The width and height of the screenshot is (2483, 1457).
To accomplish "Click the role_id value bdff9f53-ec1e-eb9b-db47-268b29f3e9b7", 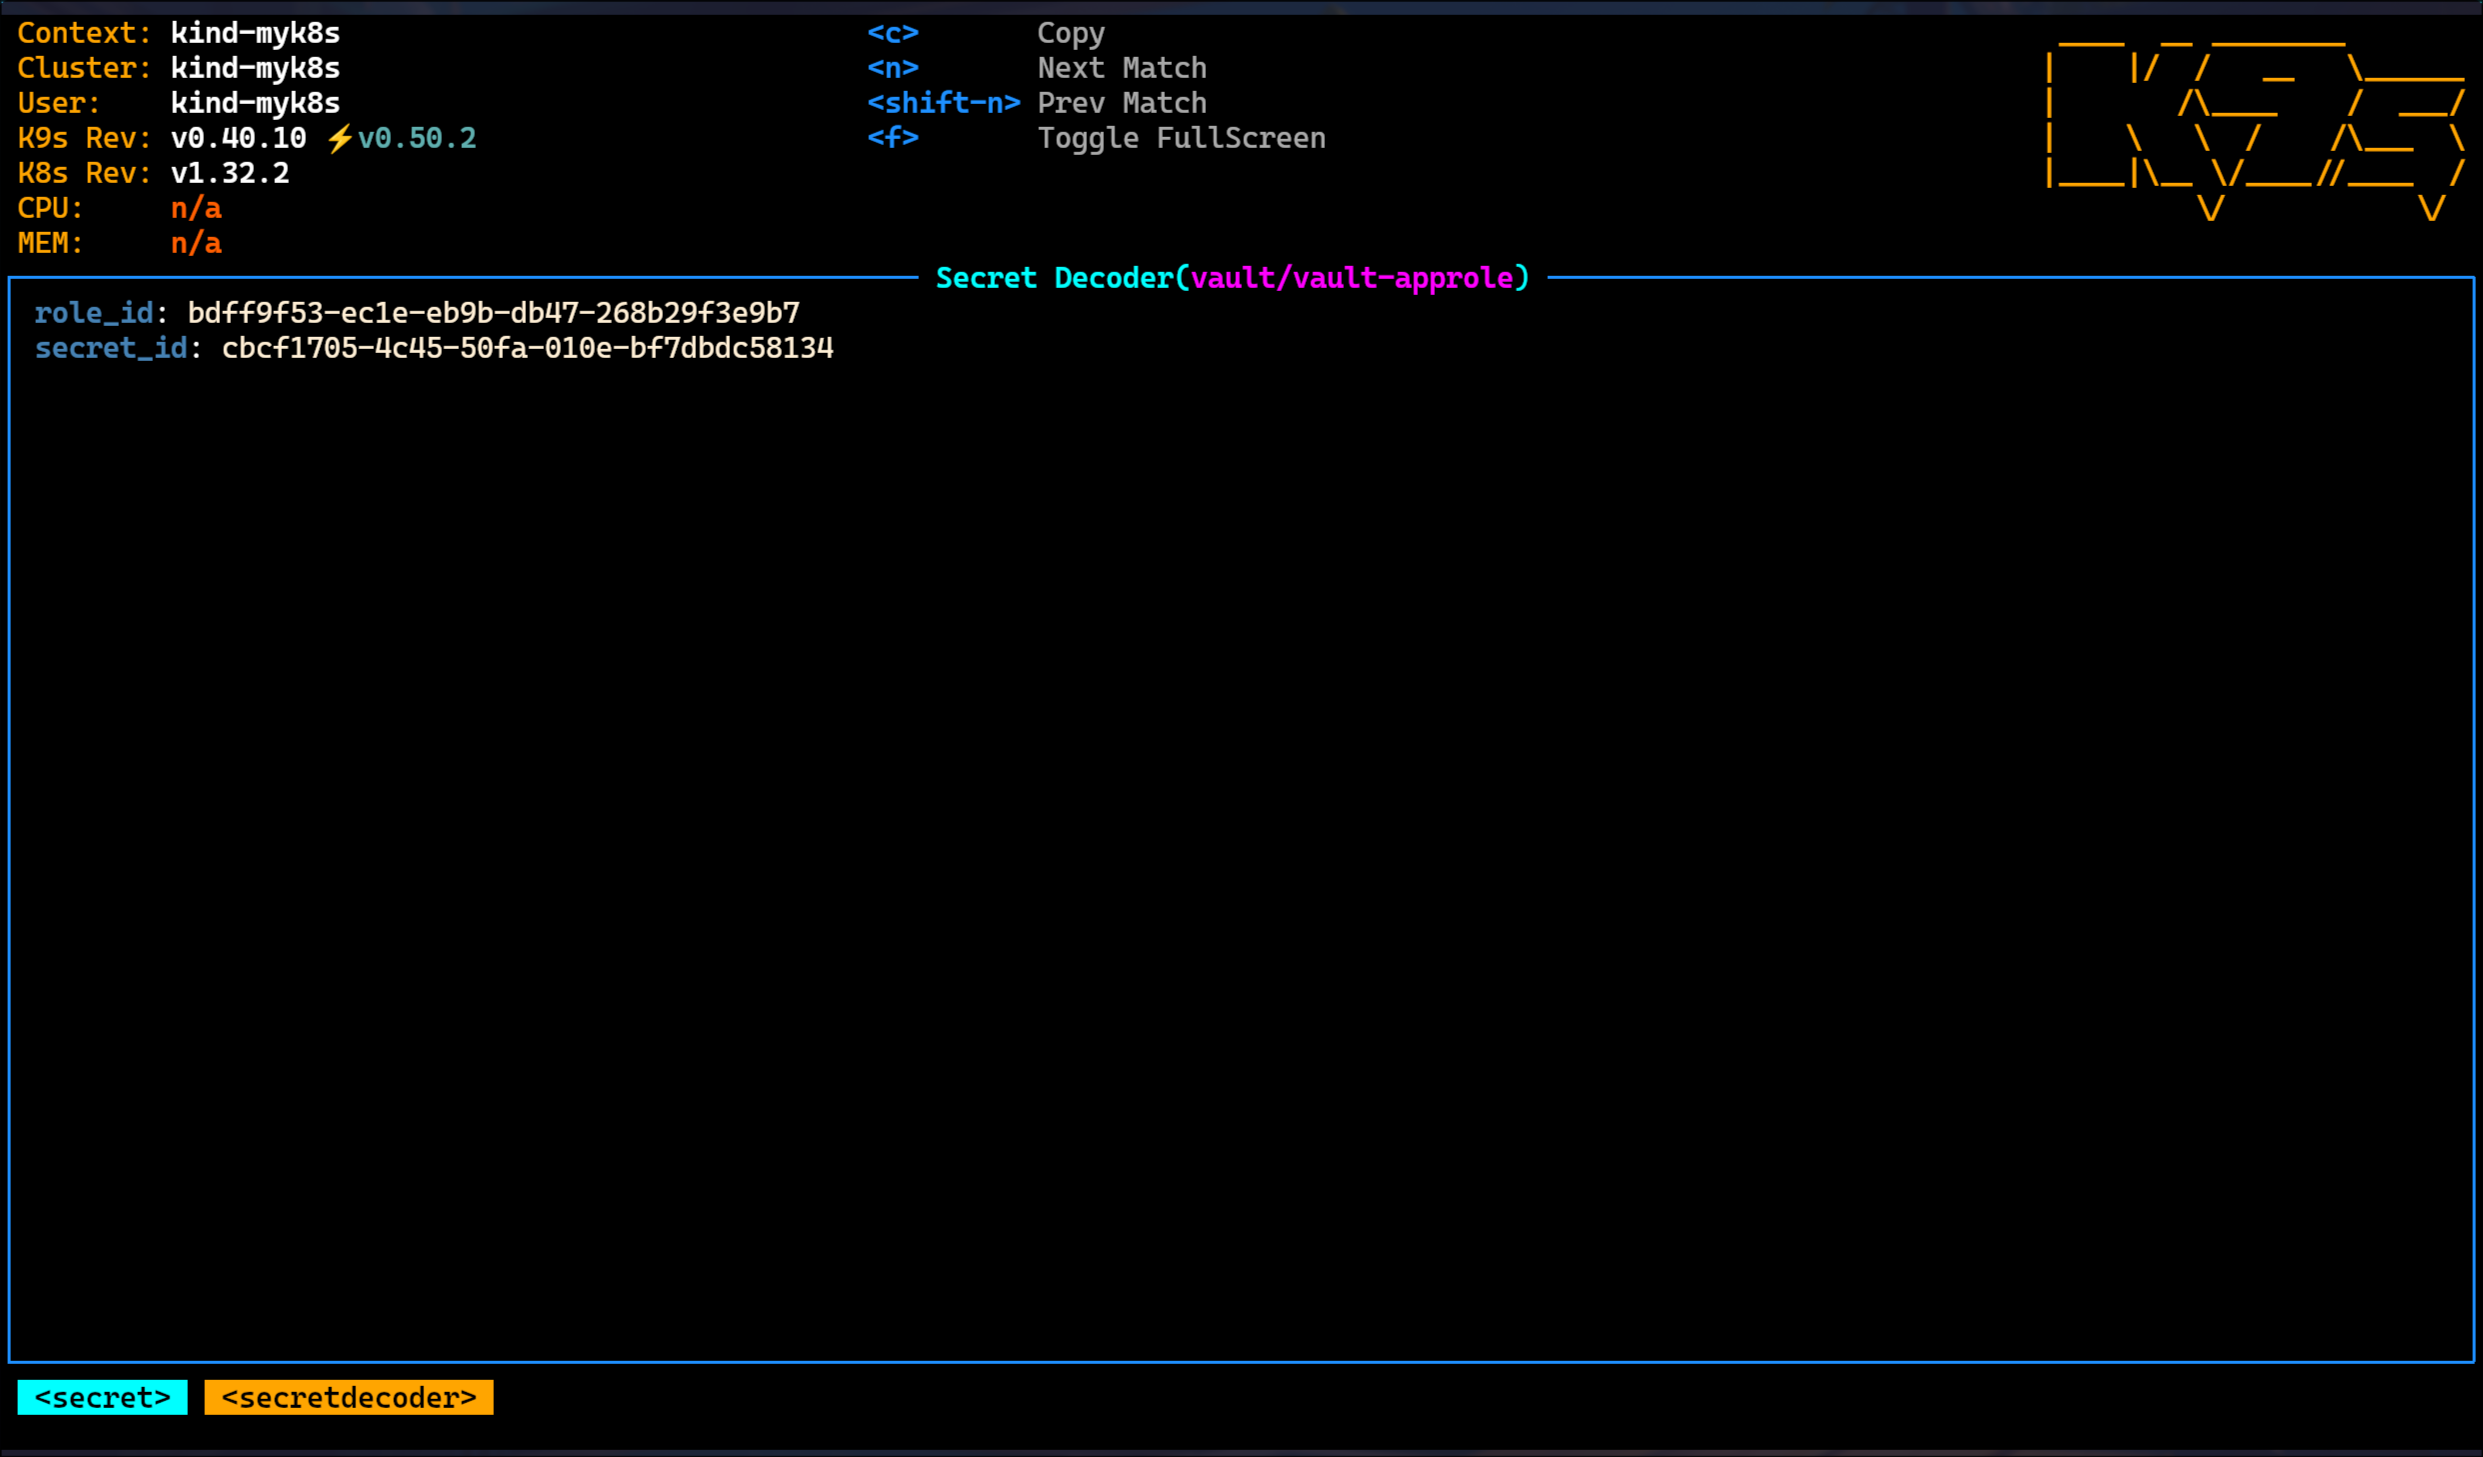I will (494, 313).
